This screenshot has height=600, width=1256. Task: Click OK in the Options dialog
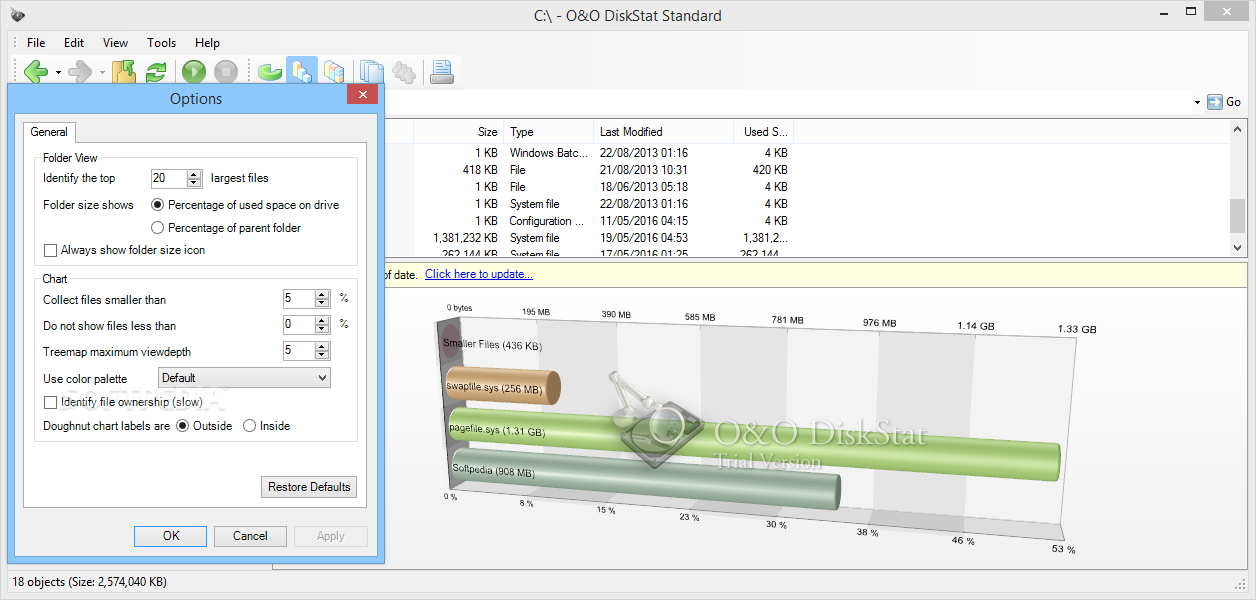pos(171,536)
